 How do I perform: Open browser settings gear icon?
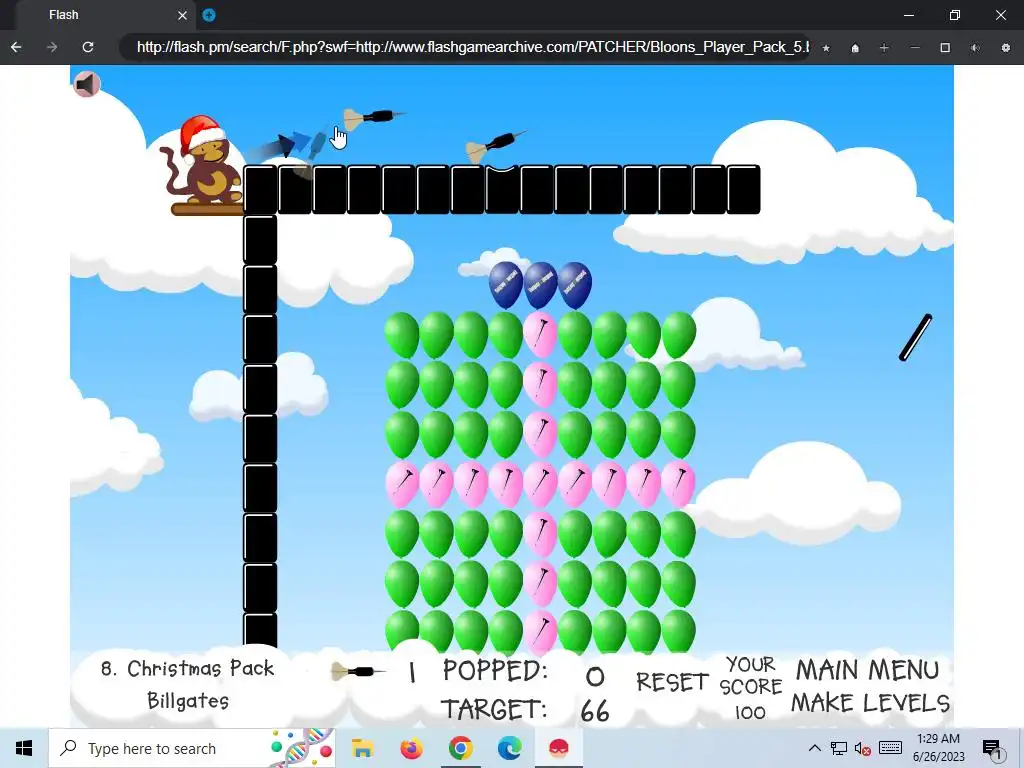tap(1006, 48)
